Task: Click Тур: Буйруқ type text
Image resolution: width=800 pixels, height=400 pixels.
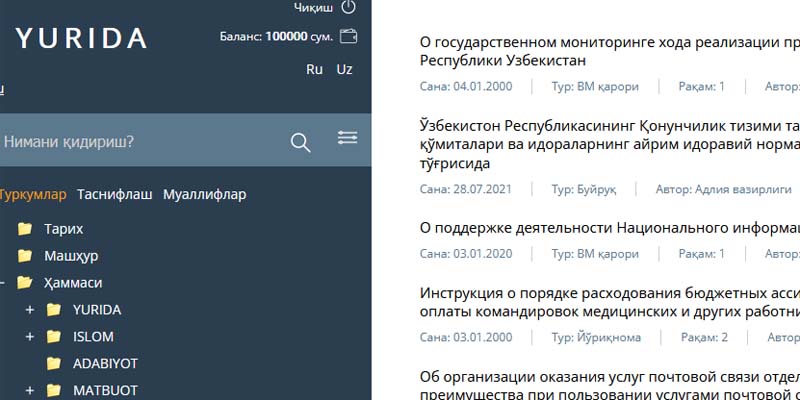Action: (x=584, y=190)
